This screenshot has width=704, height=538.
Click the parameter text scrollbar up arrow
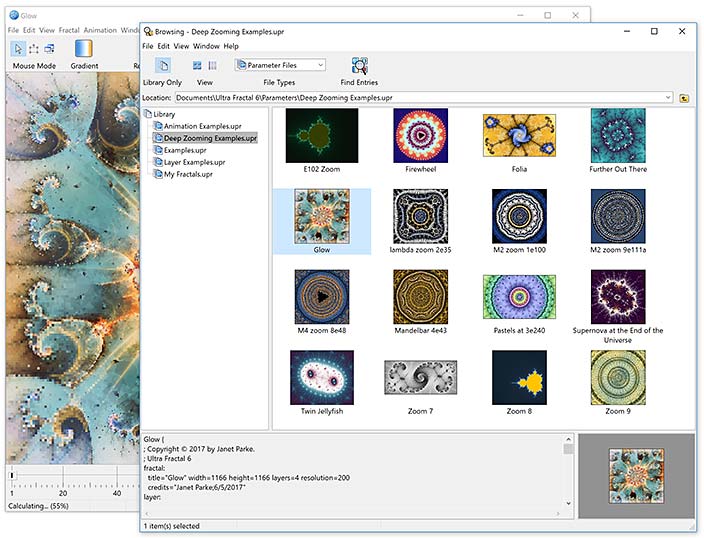tap(568, 439)
